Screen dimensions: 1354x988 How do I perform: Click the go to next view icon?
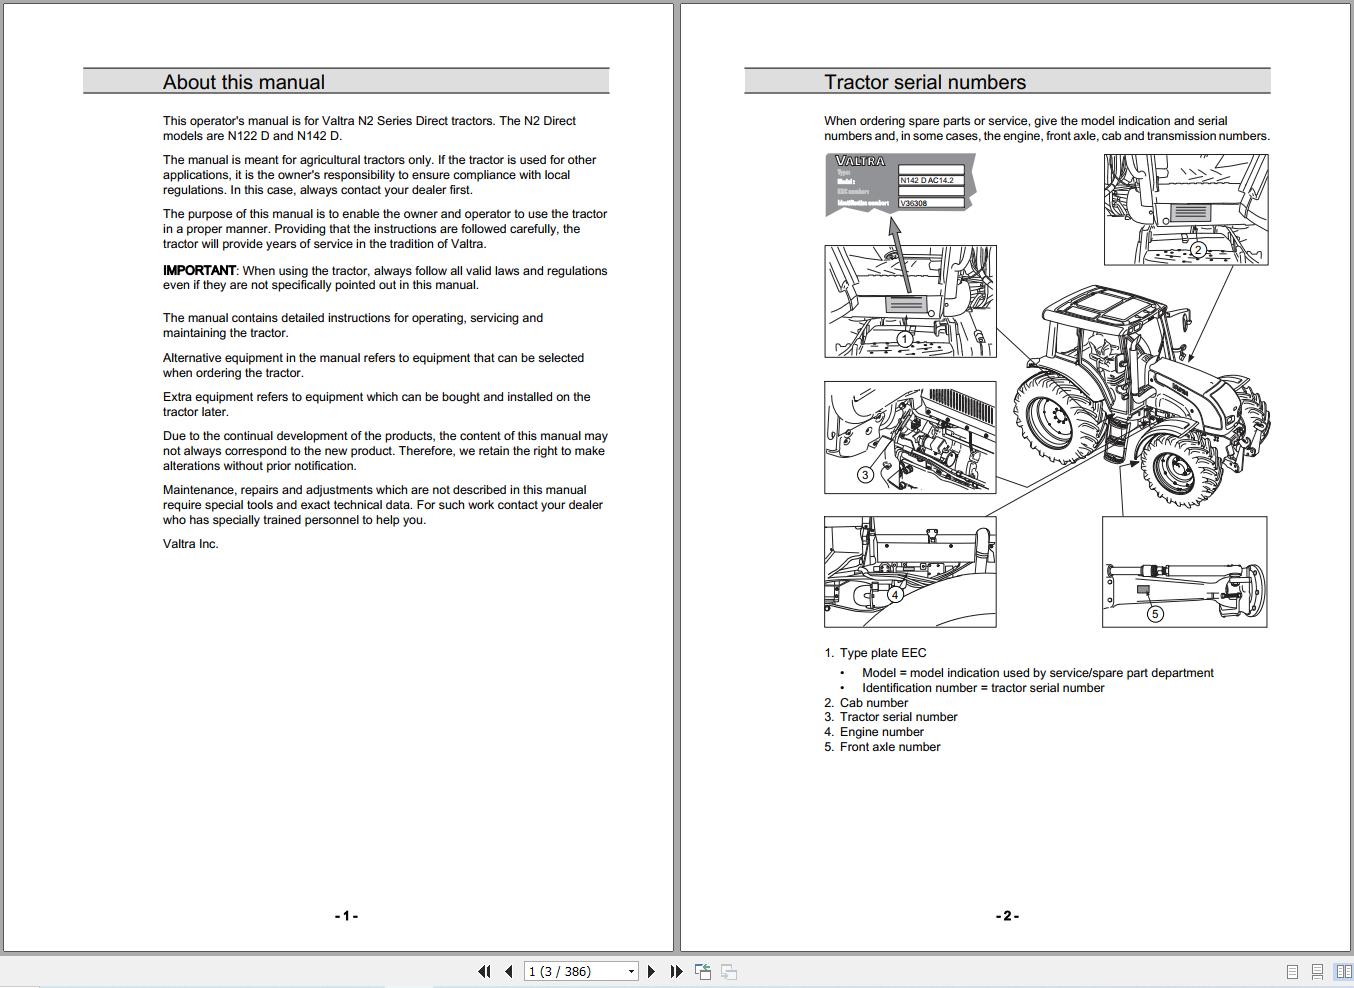click(x=729, y=971)
